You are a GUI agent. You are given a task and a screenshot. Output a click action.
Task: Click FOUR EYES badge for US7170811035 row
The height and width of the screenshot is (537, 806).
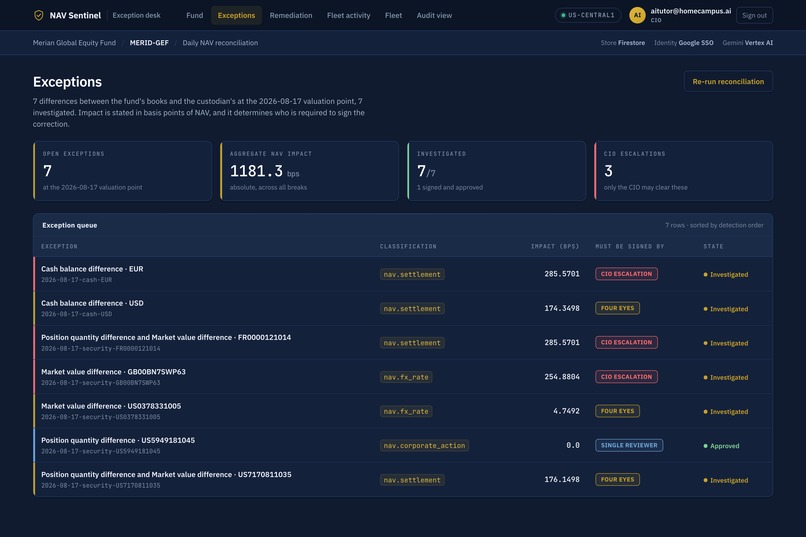coord(617,479)
